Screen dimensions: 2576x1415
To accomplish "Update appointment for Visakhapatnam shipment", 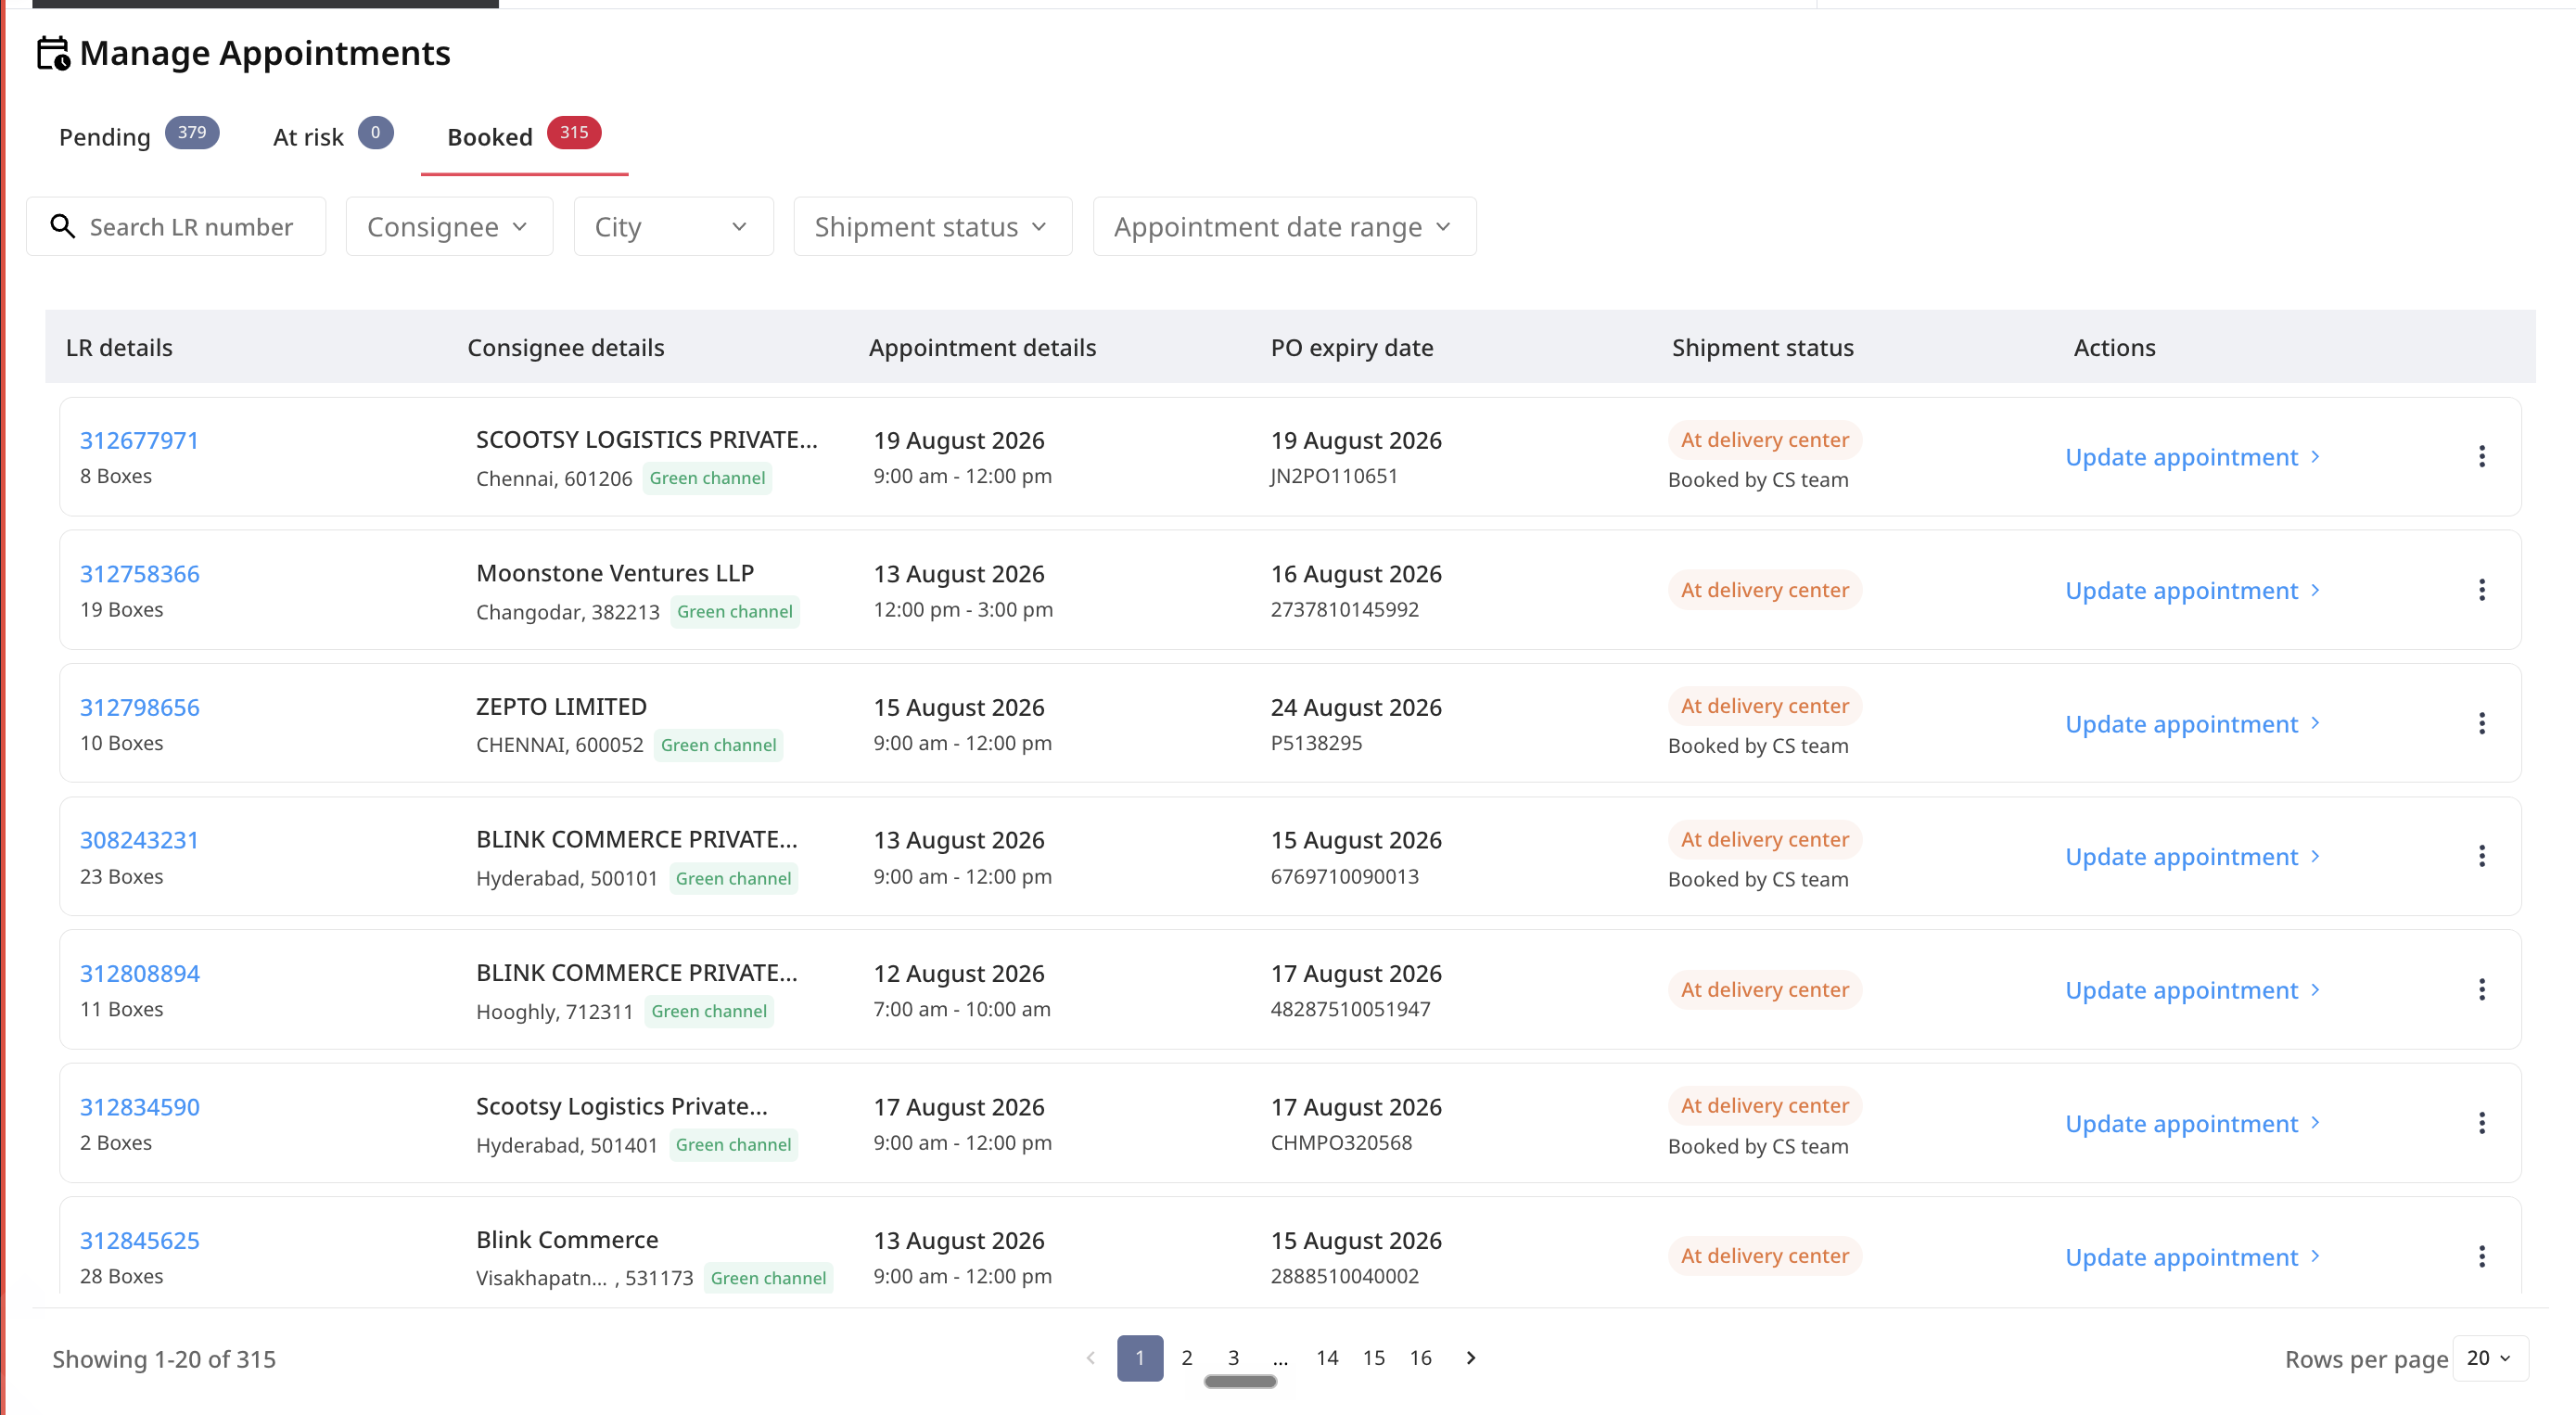I will coord(2192,1257).
